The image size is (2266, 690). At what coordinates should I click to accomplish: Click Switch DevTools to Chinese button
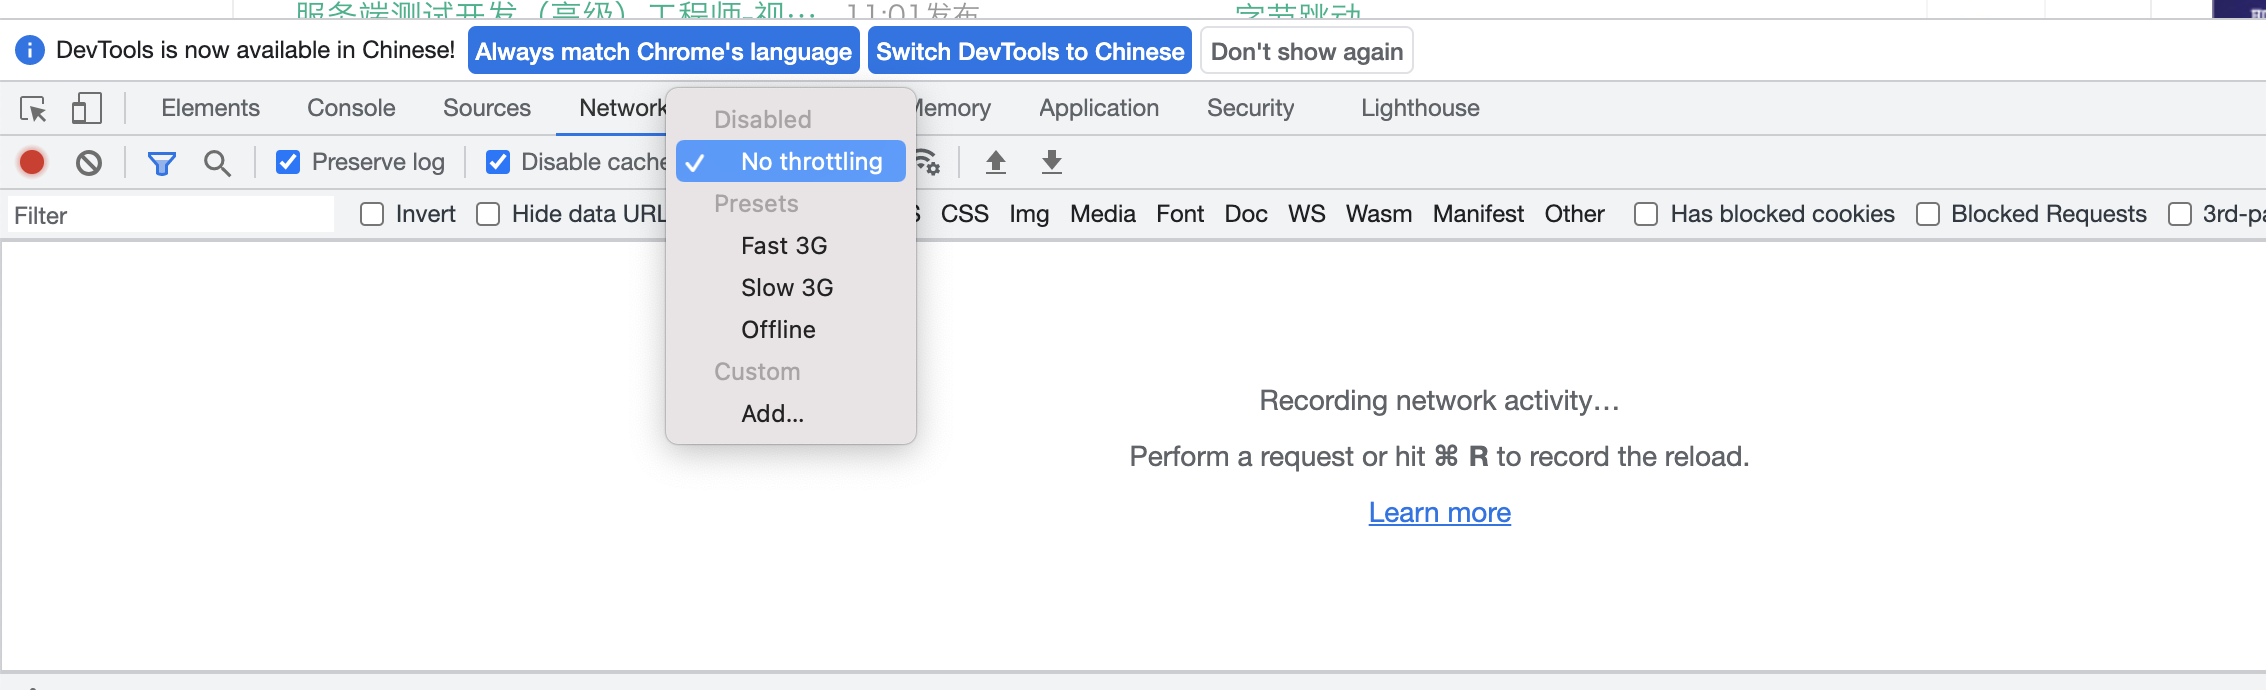(x=1030, y=51)
